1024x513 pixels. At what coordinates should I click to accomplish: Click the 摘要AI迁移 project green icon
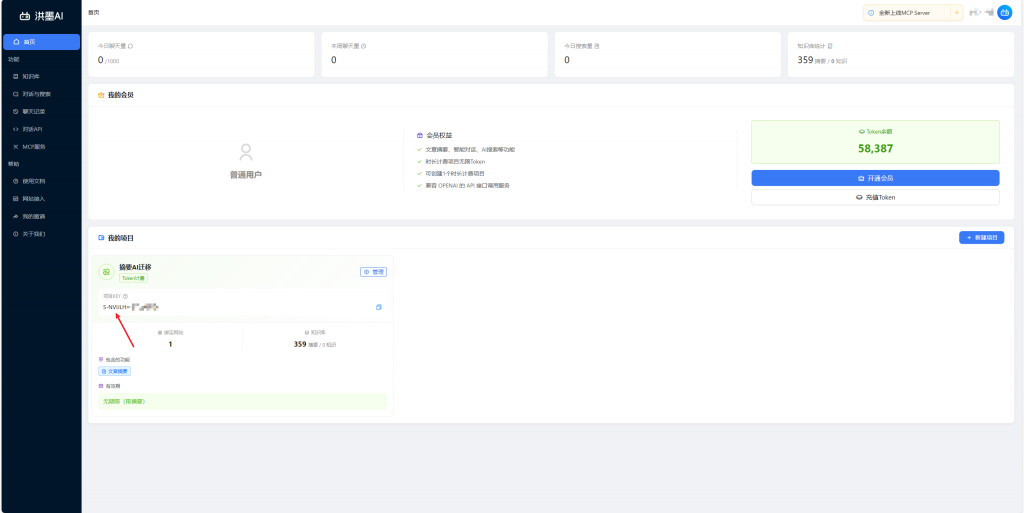(106, 271)
